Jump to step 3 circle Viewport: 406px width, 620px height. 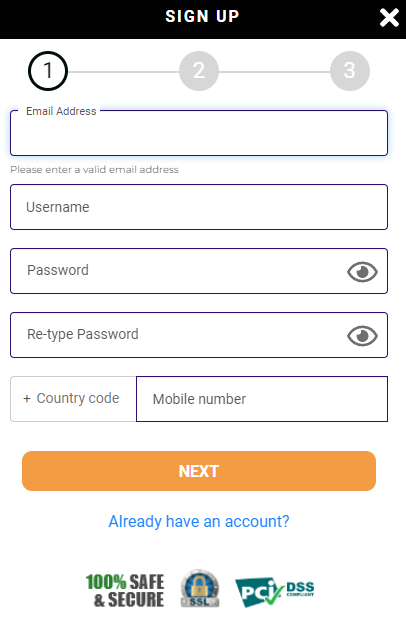(x=350, y=71)
